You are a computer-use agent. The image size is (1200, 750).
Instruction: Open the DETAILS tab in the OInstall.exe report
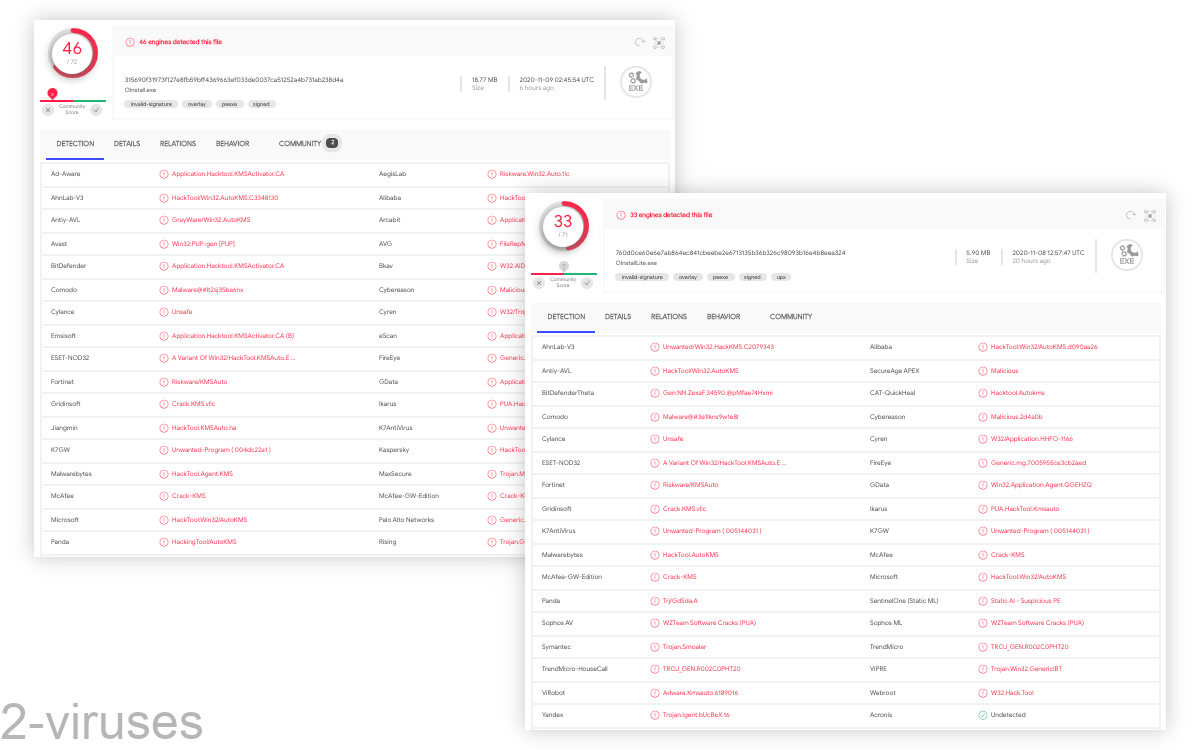coord(127,144)
